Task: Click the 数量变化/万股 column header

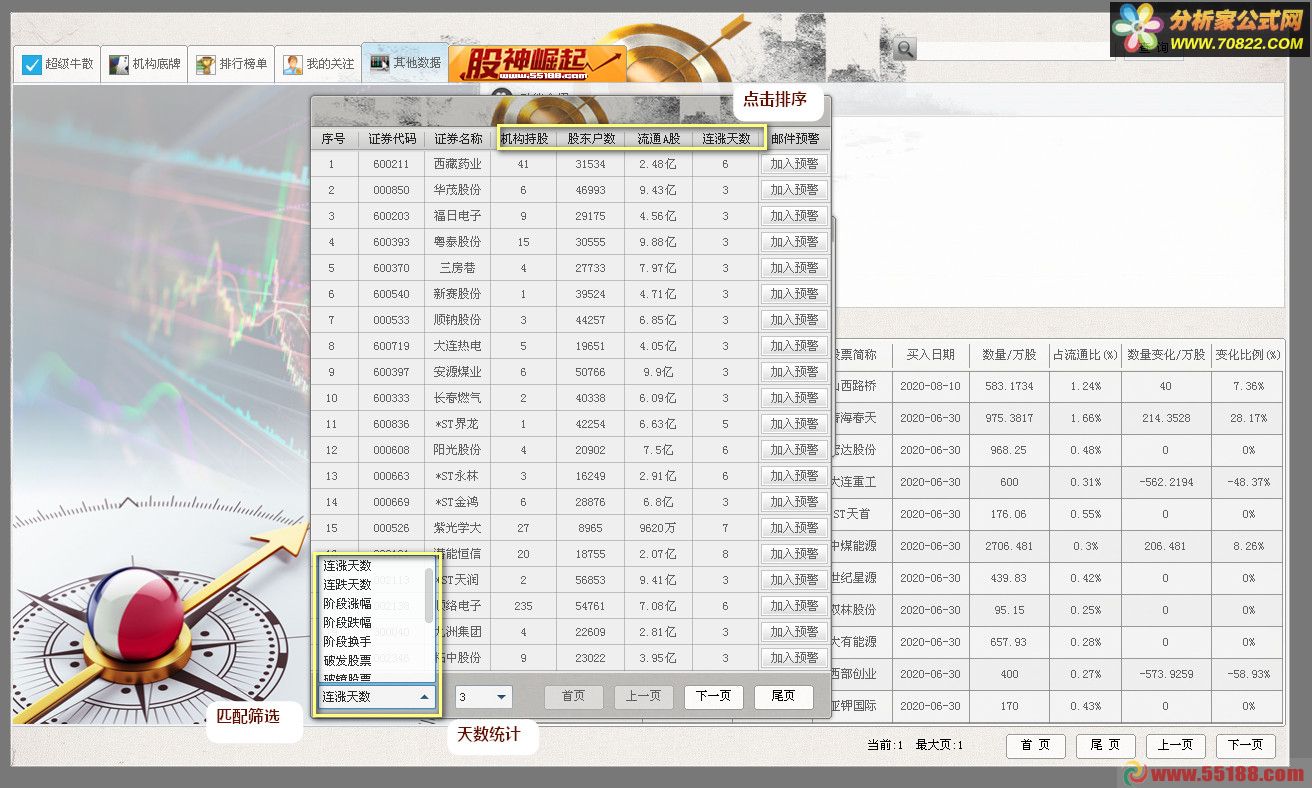Action: (1166, 355)
